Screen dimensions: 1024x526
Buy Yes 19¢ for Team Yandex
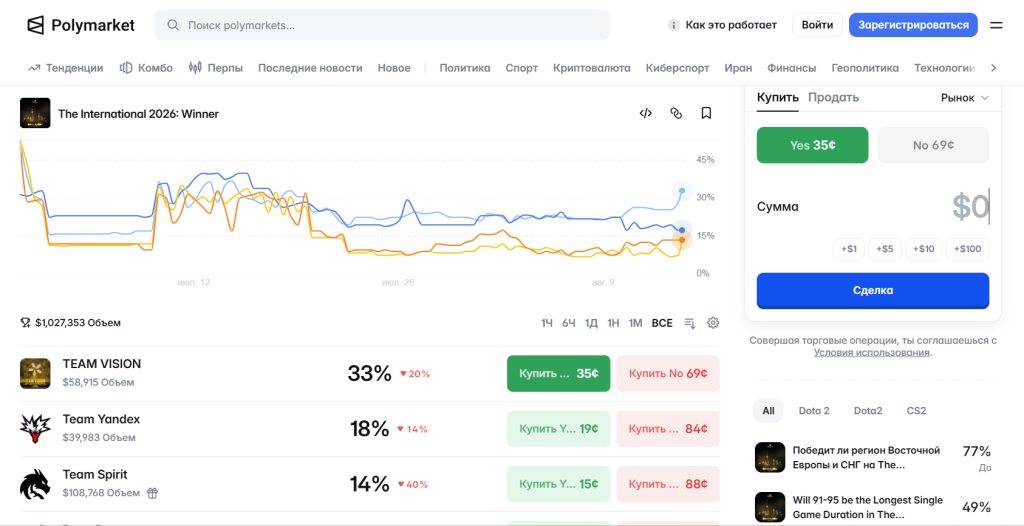point(559,429)
